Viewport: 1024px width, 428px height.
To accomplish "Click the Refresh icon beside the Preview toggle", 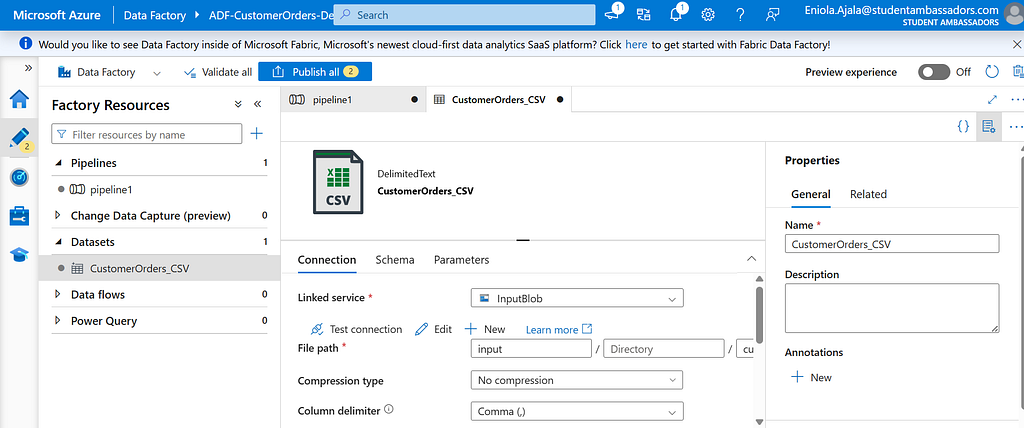I will click(x=992, y=72).
